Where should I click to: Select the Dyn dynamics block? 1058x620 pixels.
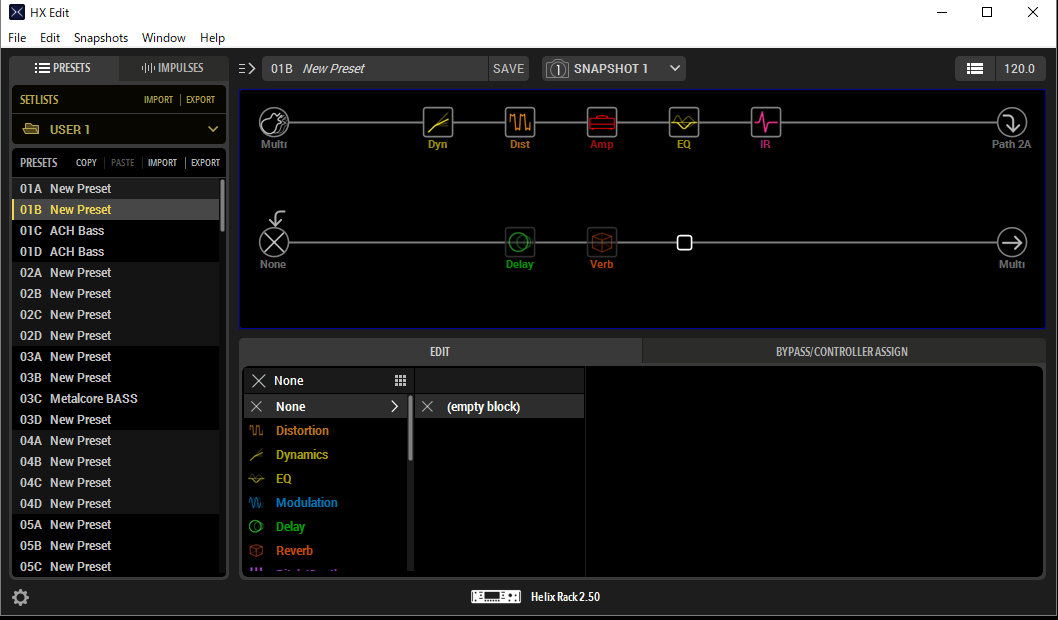click(438, 123)
